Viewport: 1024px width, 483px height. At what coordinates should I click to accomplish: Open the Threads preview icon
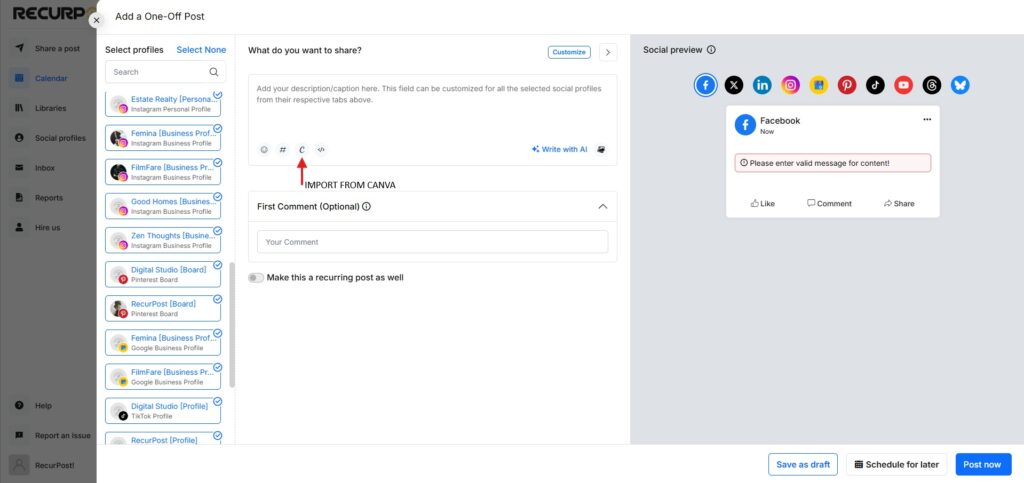(x=932, y=85)
